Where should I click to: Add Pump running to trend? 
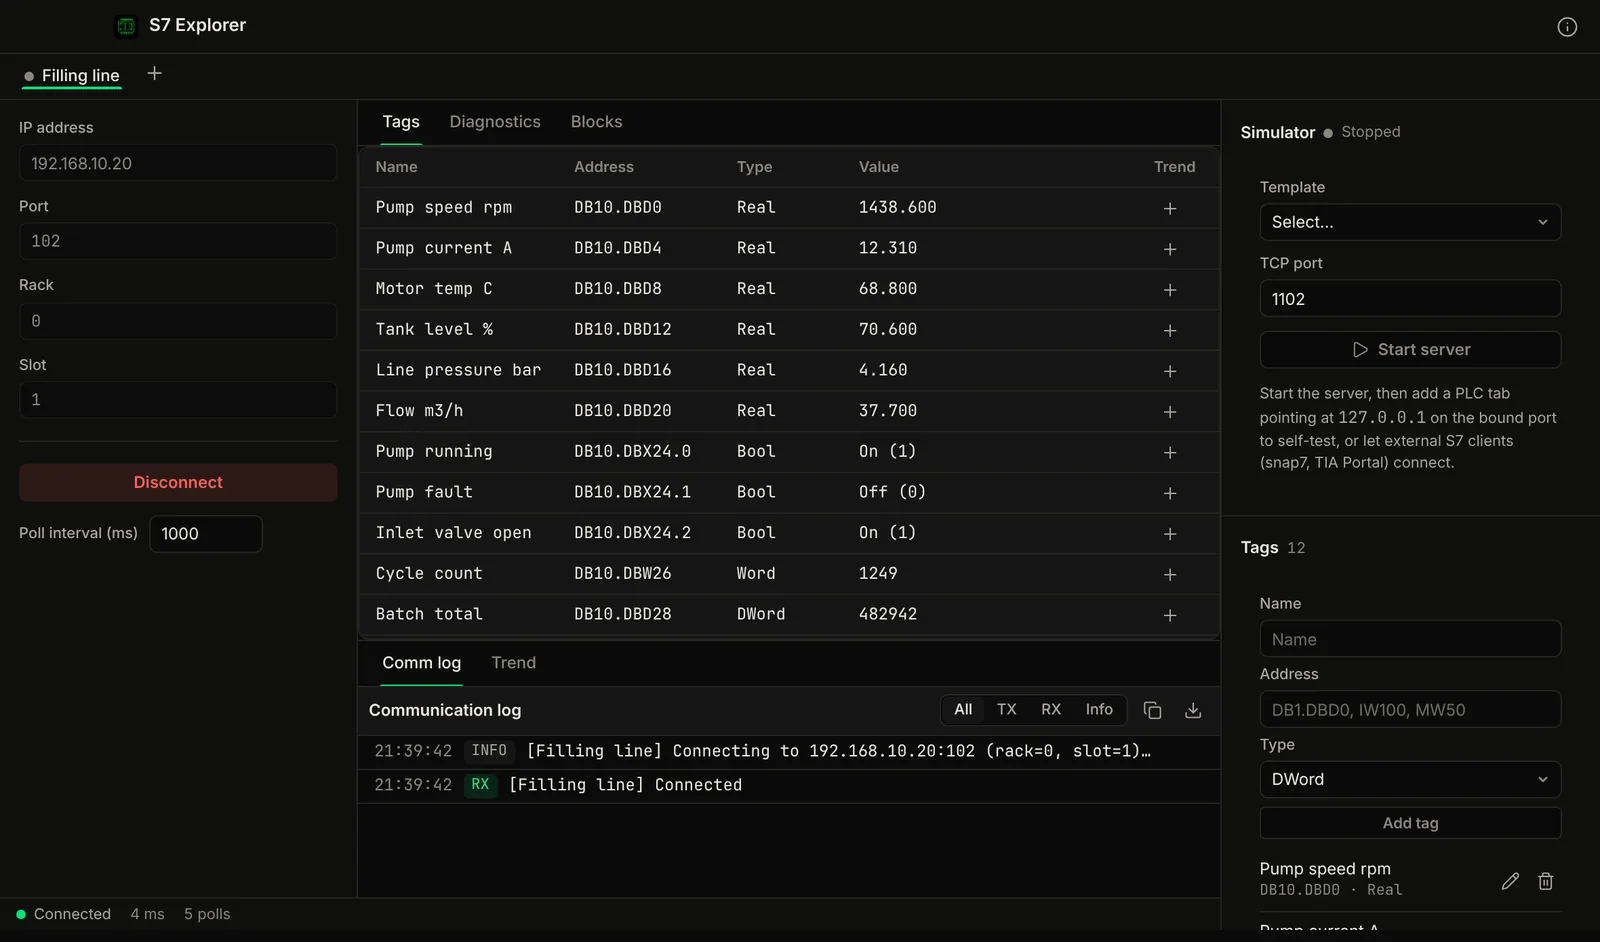[x=1170, y=453]
